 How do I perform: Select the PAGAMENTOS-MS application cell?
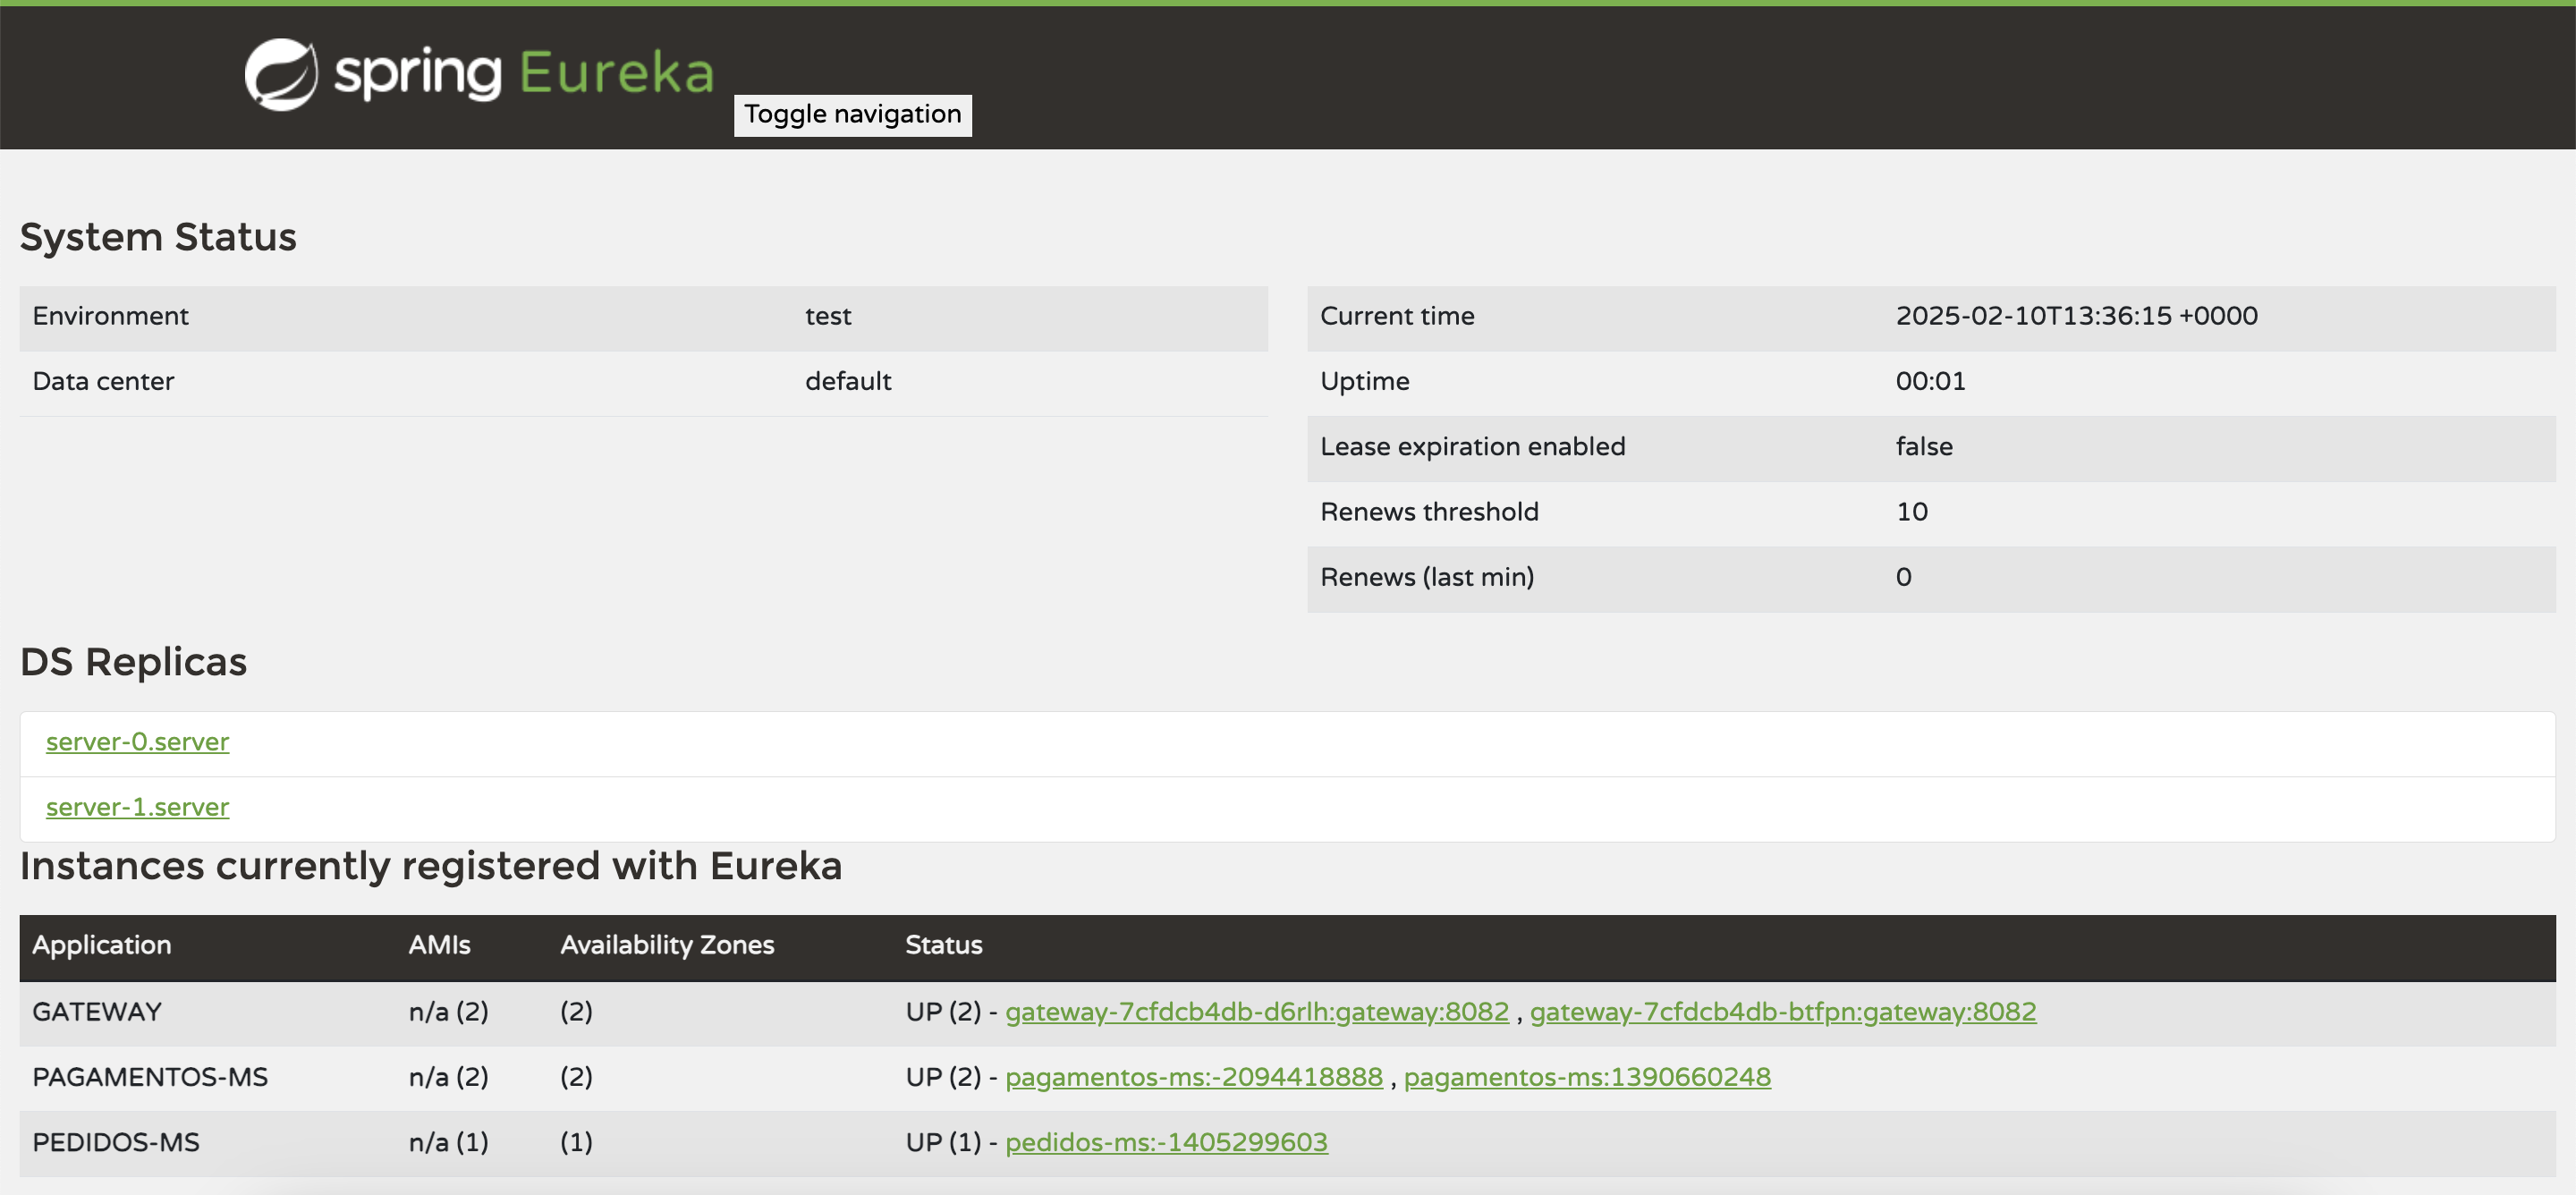pos(150,1077)
